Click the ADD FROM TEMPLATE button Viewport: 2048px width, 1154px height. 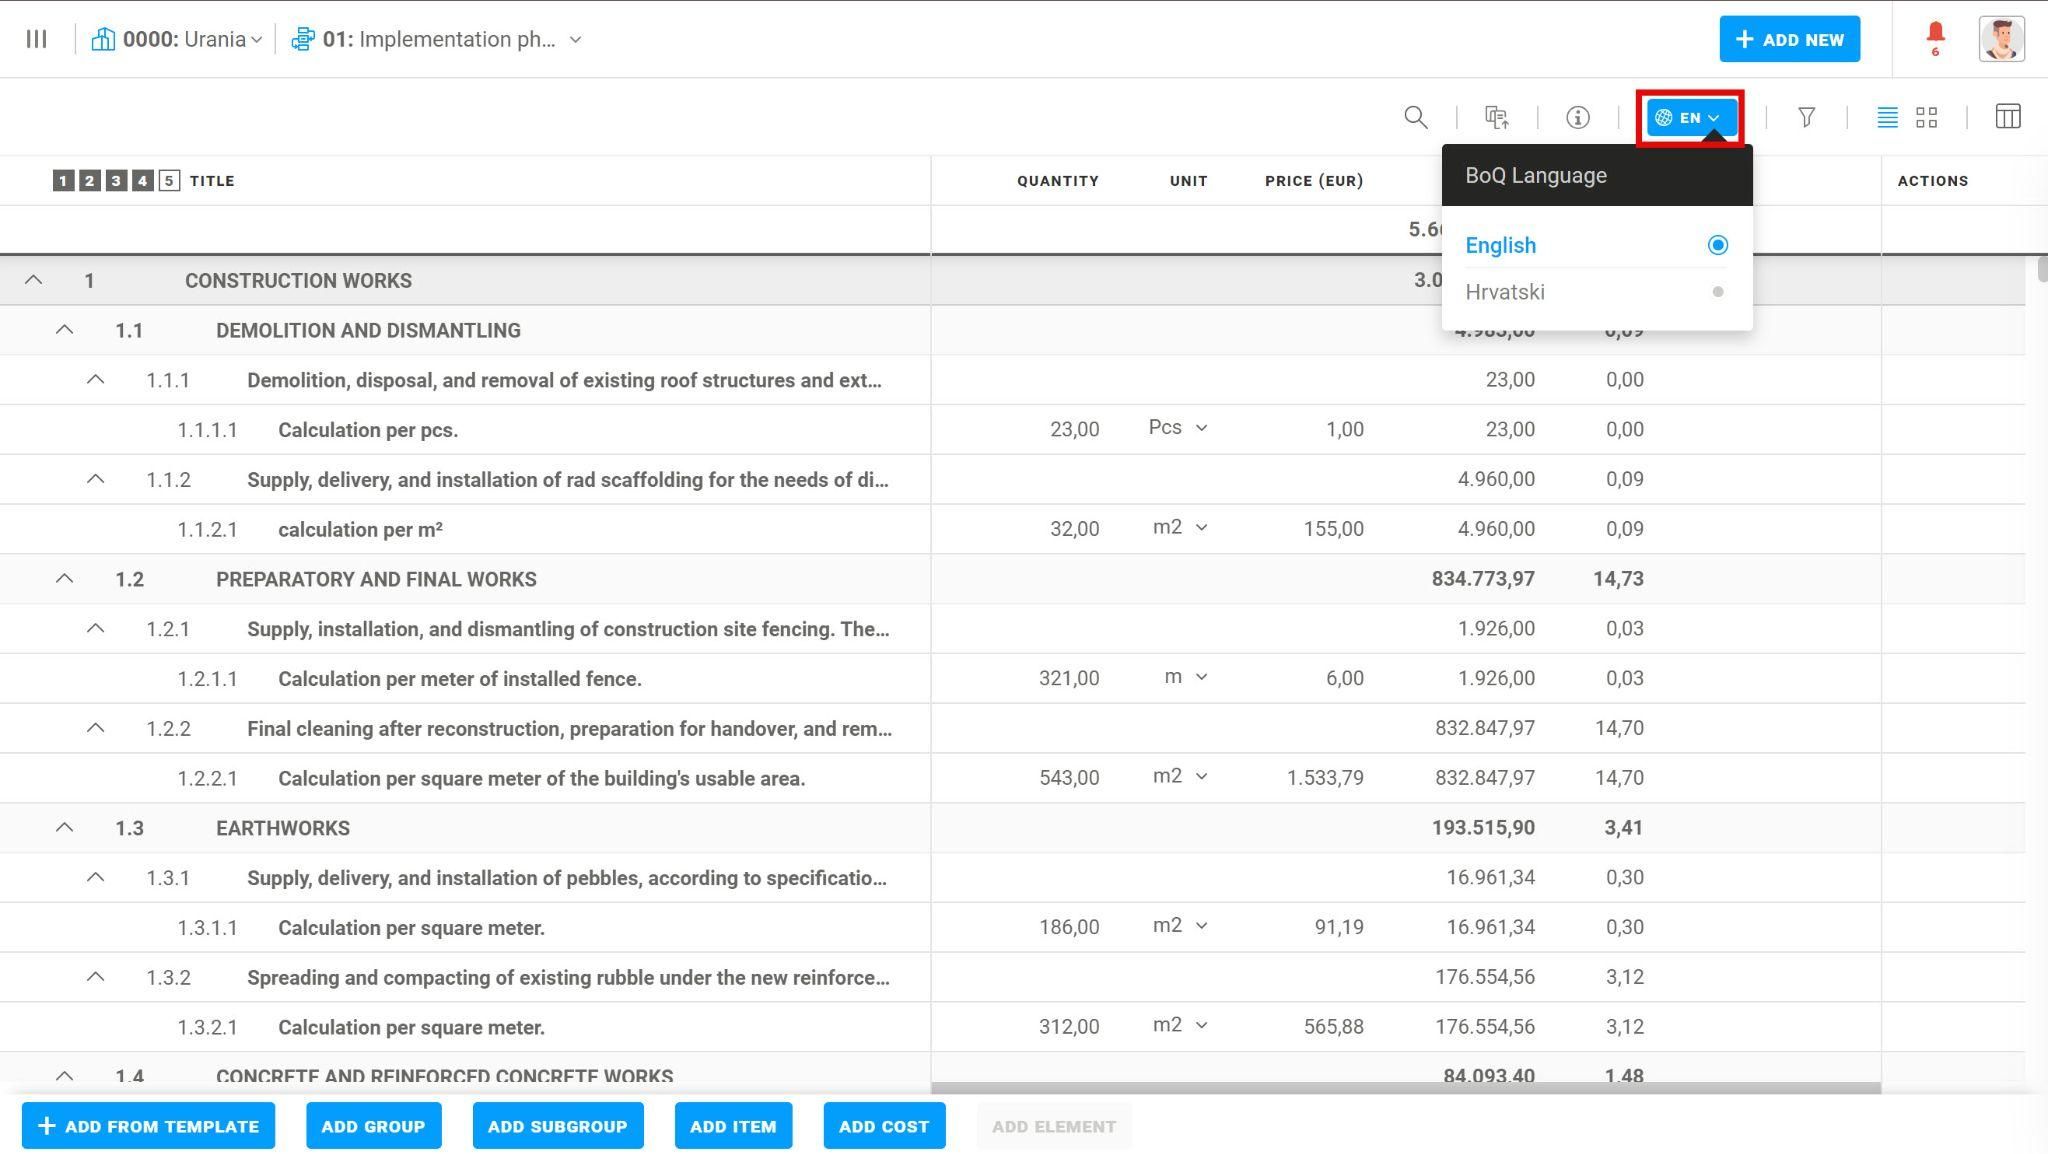[148, 1126]
